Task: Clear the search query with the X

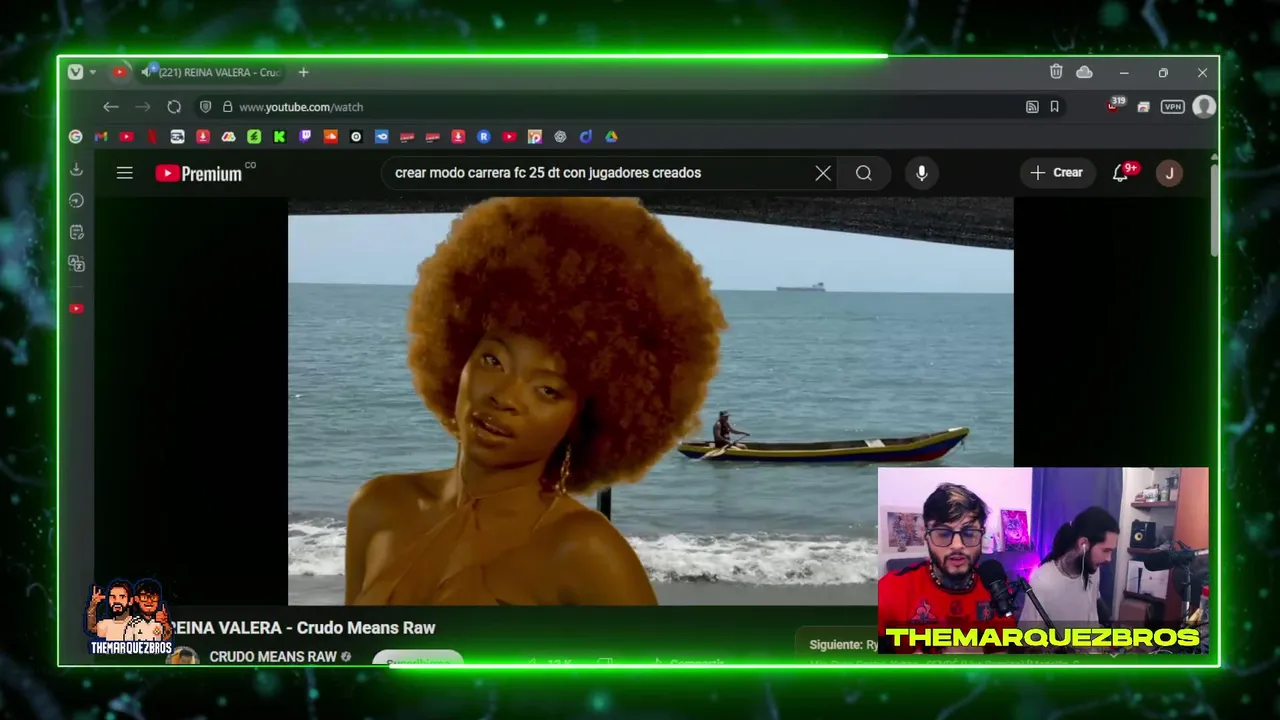Action: coord(823,173)
